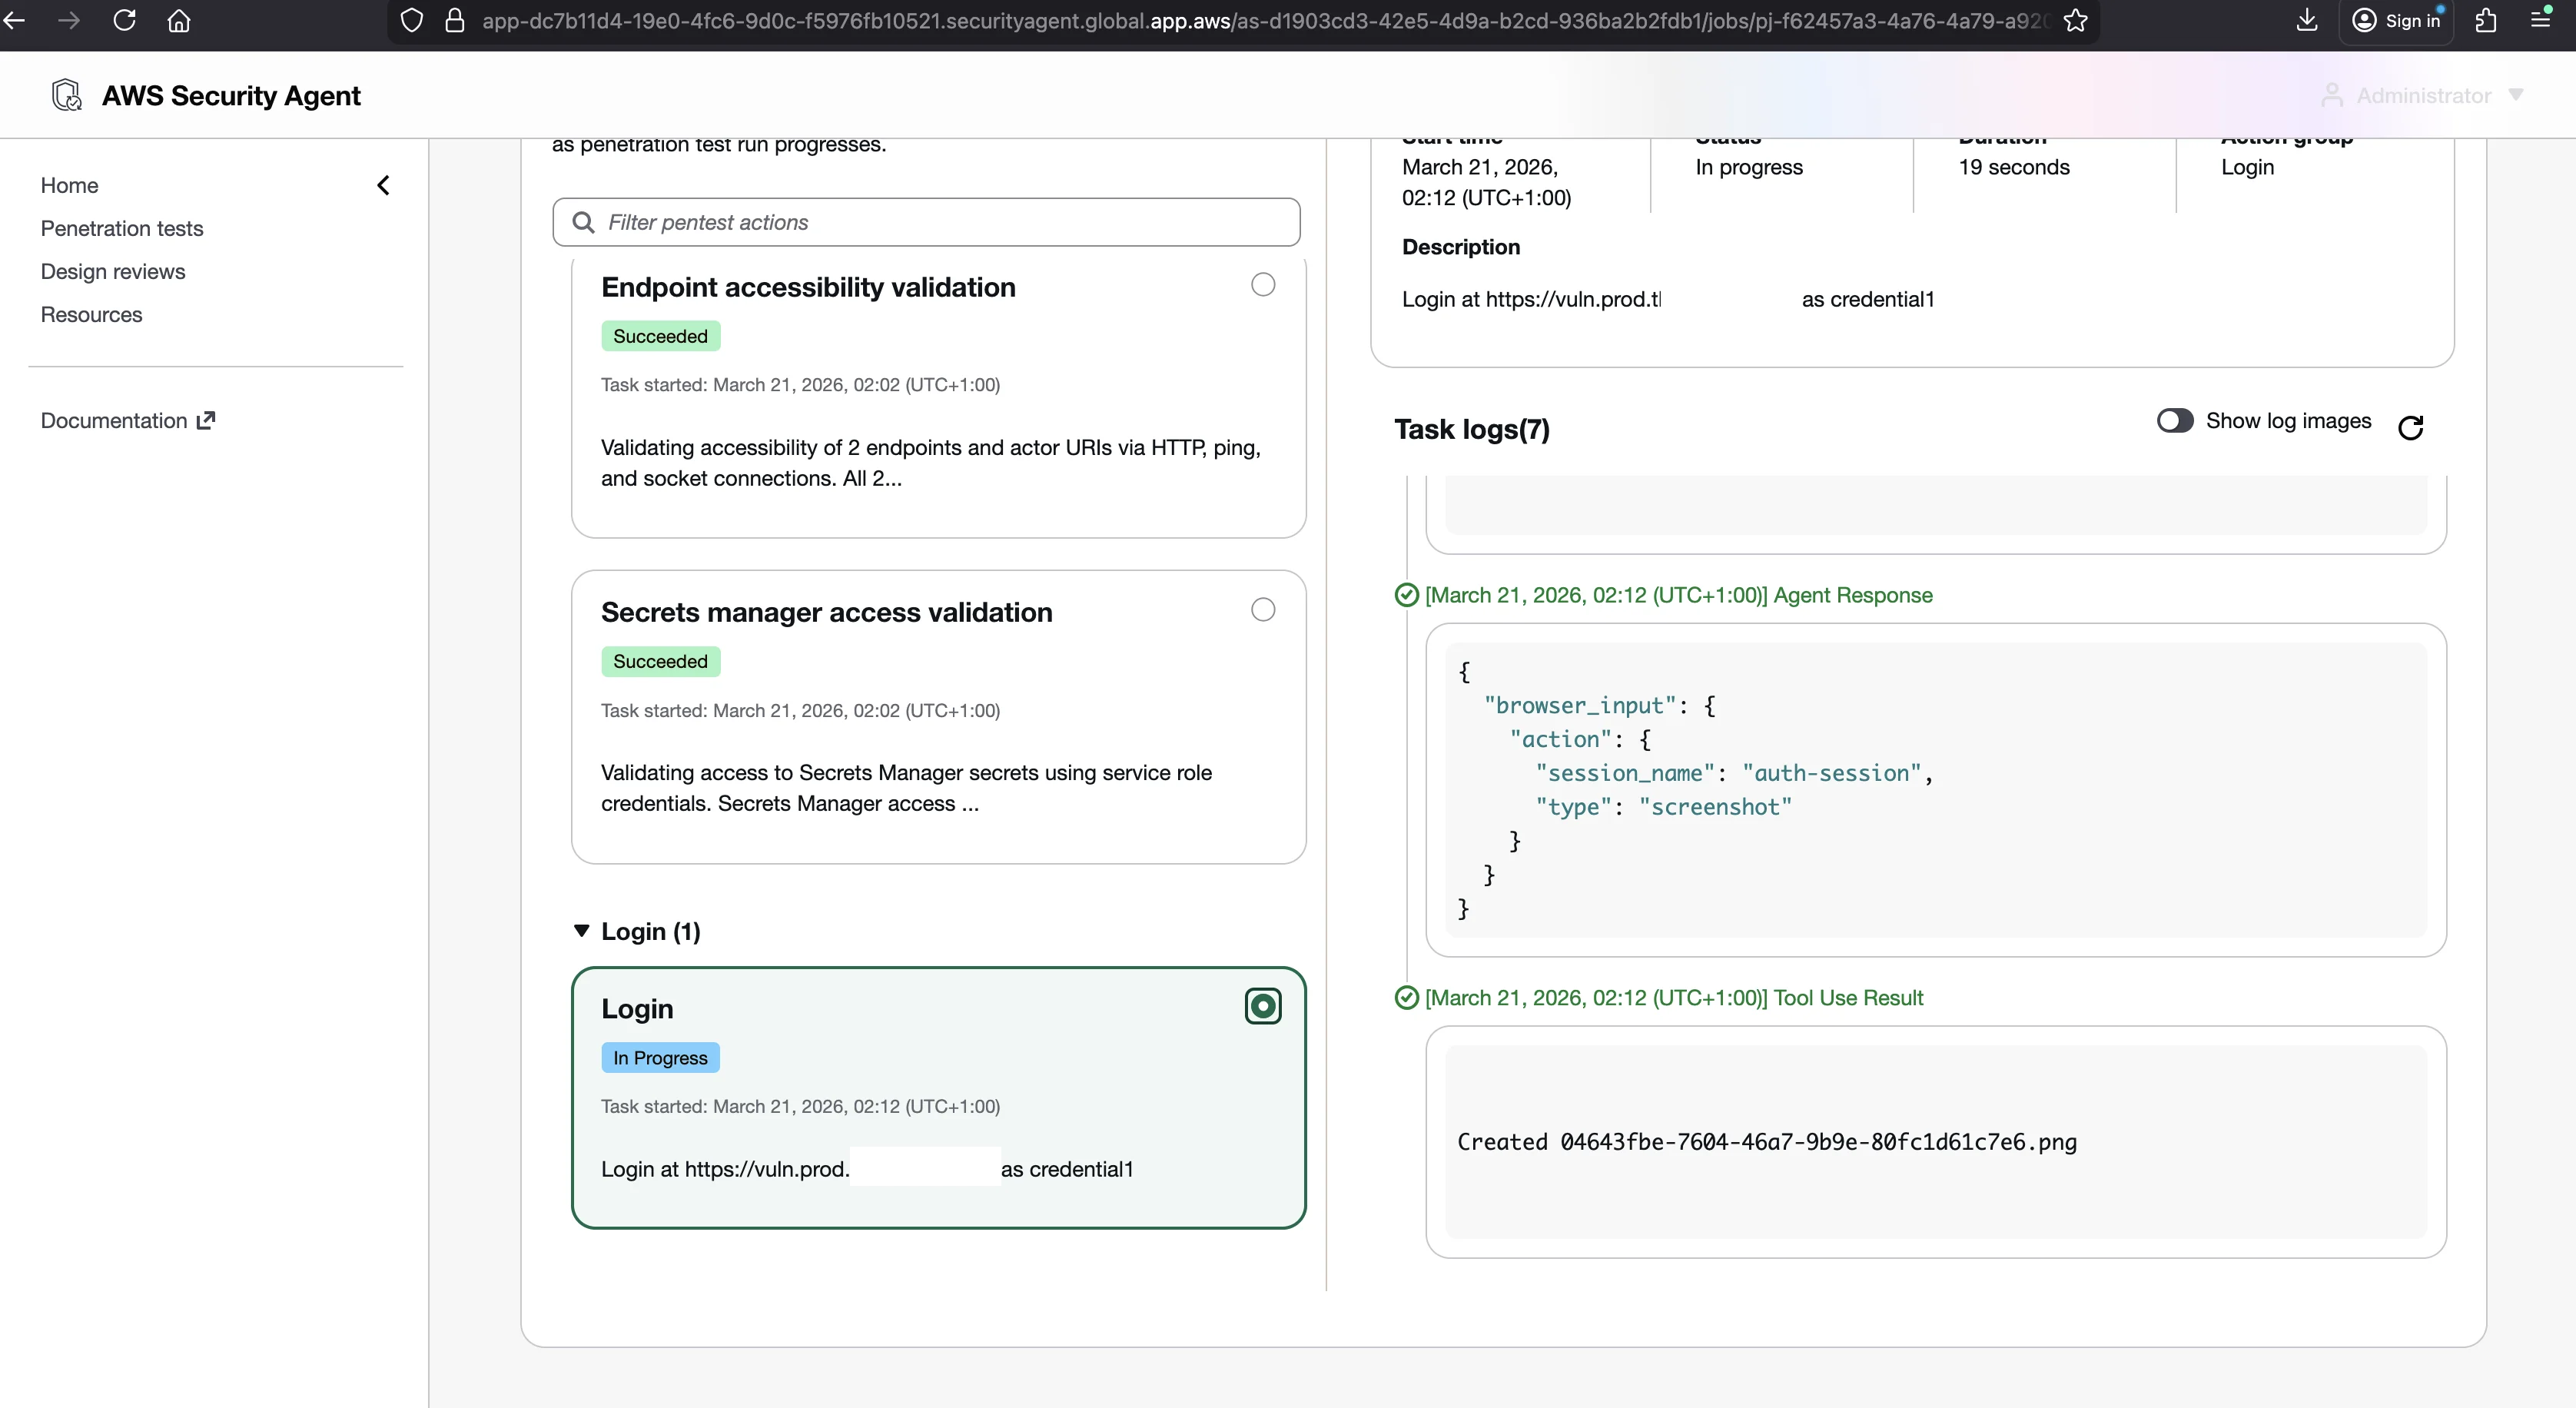Screen dimensions: 2576x1408
Task: Select Endpoint accessibility validation radio button
Action: point(1263,284)
